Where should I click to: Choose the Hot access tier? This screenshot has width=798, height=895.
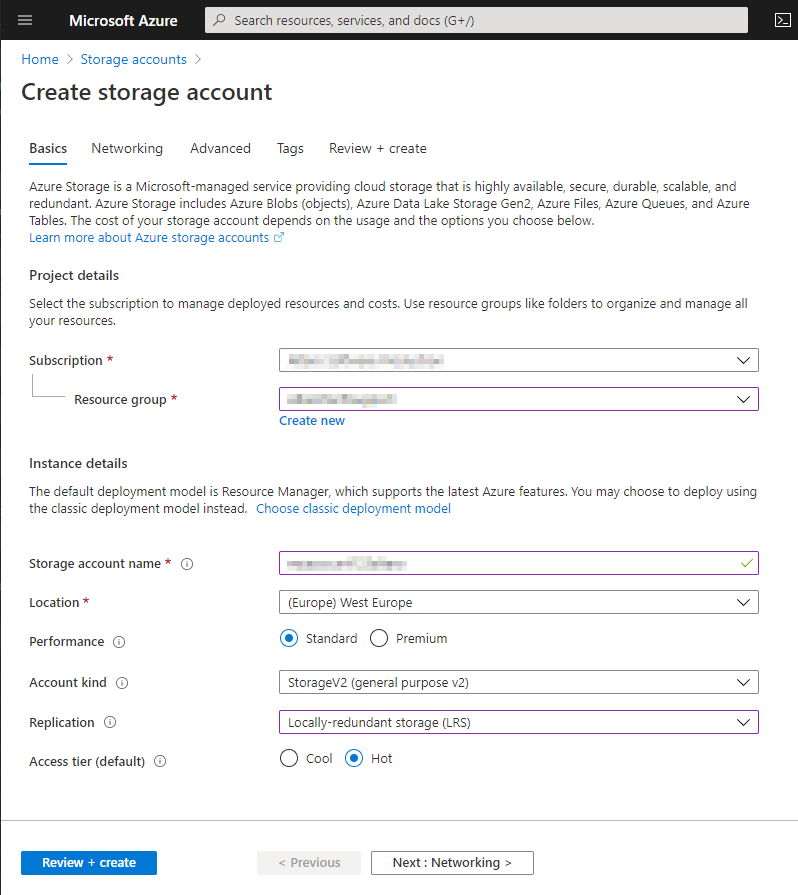[354, 759]
